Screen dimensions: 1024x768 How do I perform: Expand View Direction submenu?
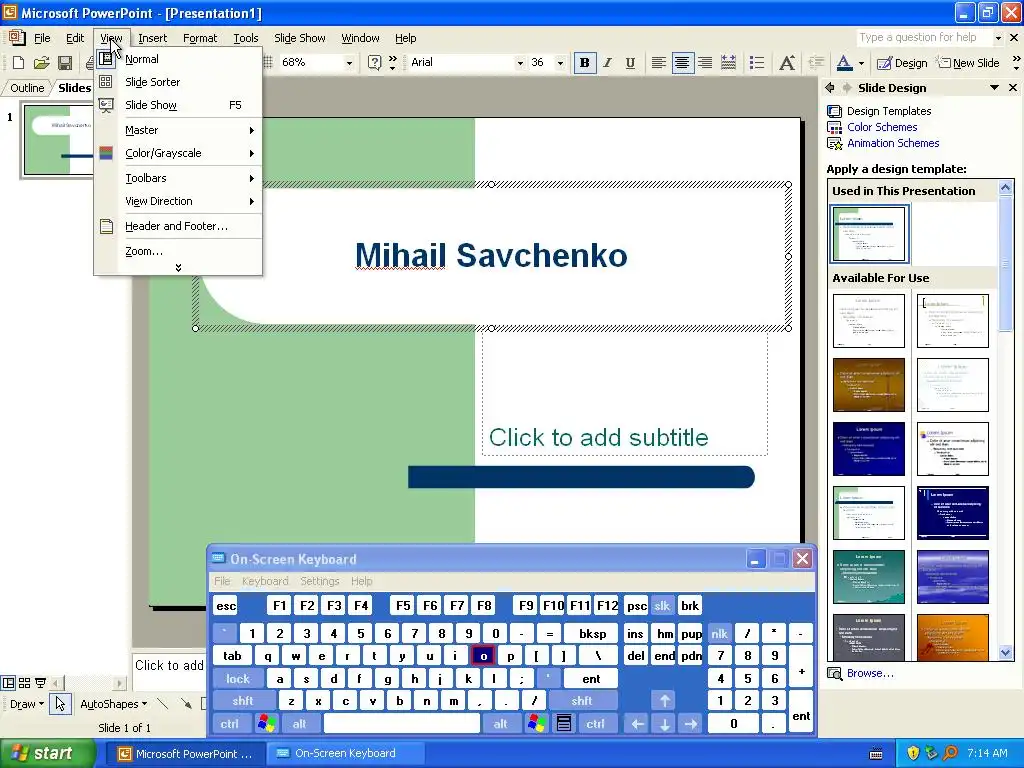click(178, 201)
